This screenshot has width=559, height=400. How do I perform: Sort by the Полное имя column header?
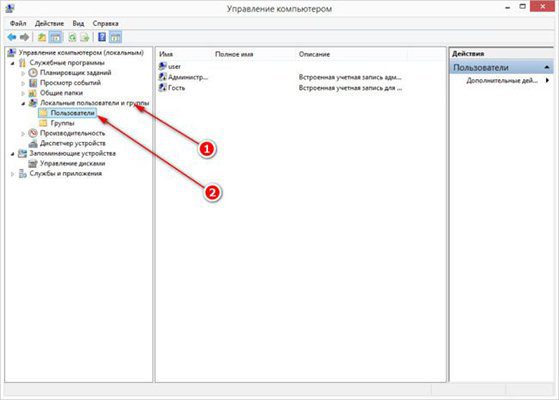[x=234, y=54]
